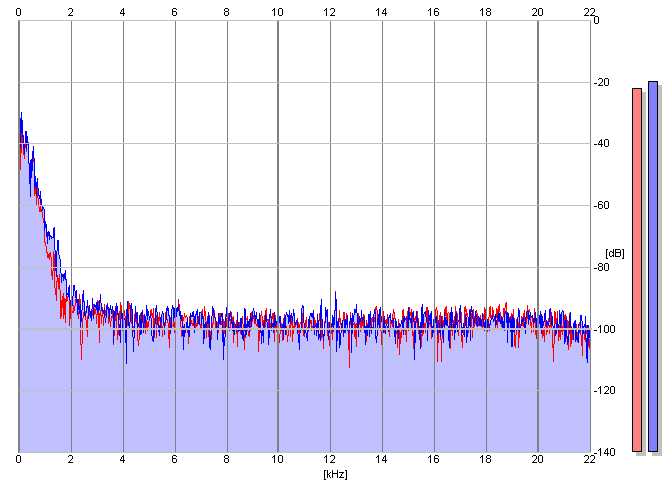Image resolution: width=672 pixels, height=492 pixels.
Task: Click the [kHz] unit label below the graph
Action: pos(335,474)
